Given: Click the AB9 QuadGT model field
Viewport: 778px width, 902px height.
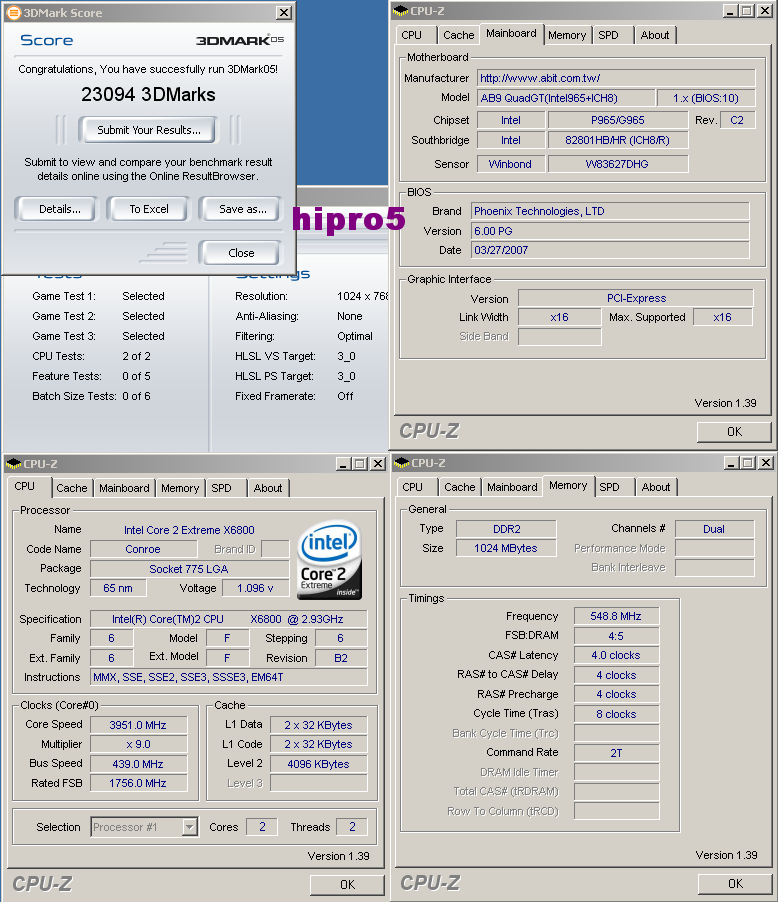Looking at the screenshot, I should pyautogui.click(x=566, y=98).
